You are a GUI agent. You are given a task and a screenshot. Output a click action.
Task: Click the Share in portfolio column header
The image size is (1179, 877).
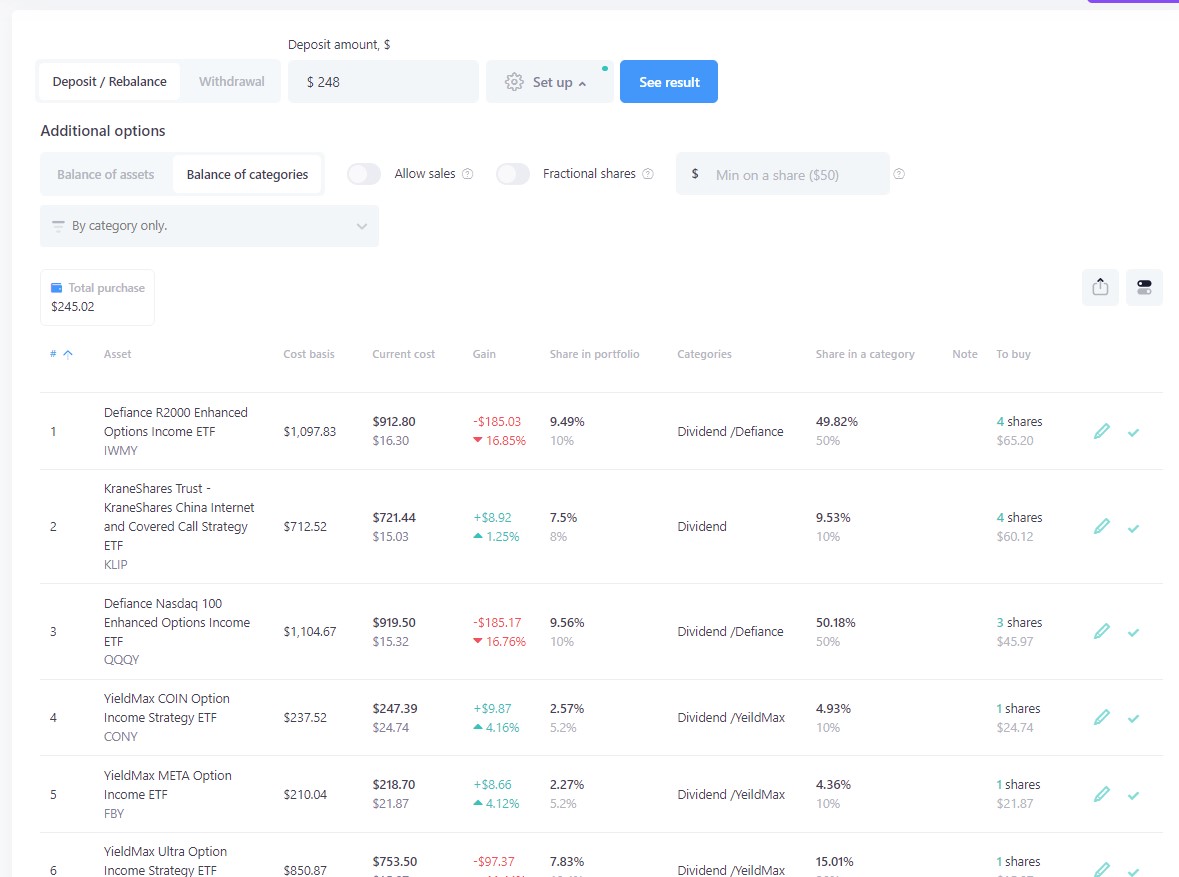[595, 354]
